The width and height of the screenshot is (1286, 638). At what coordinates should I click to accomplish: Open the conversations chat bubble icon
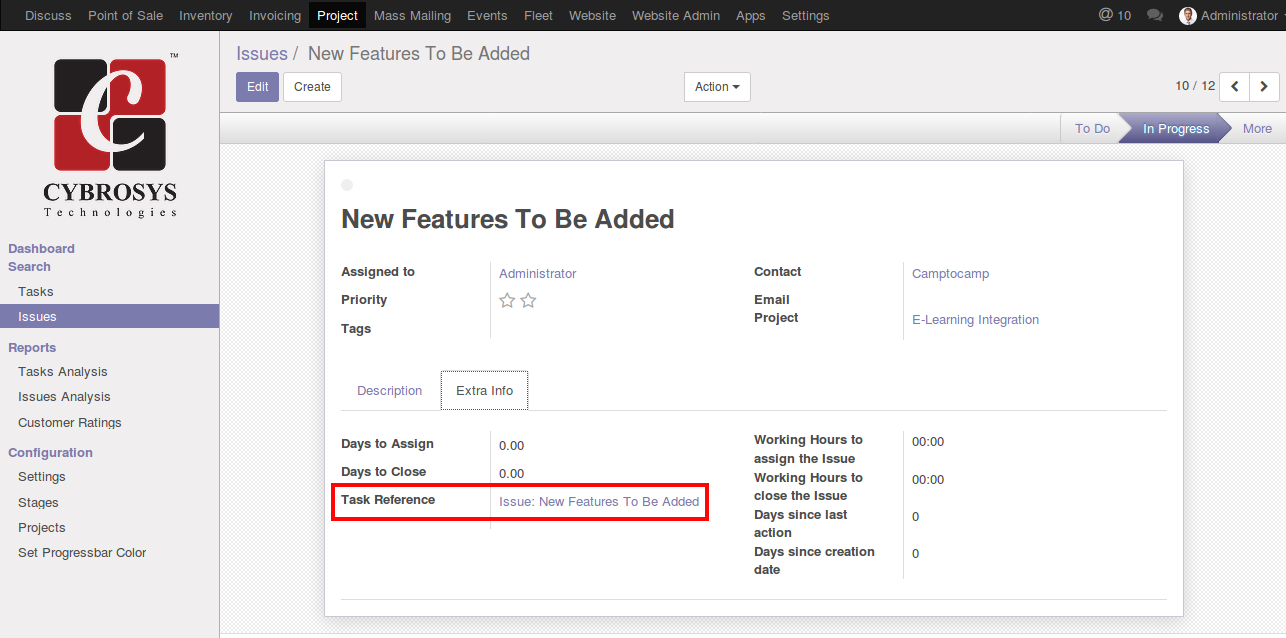coord(1155,16)
